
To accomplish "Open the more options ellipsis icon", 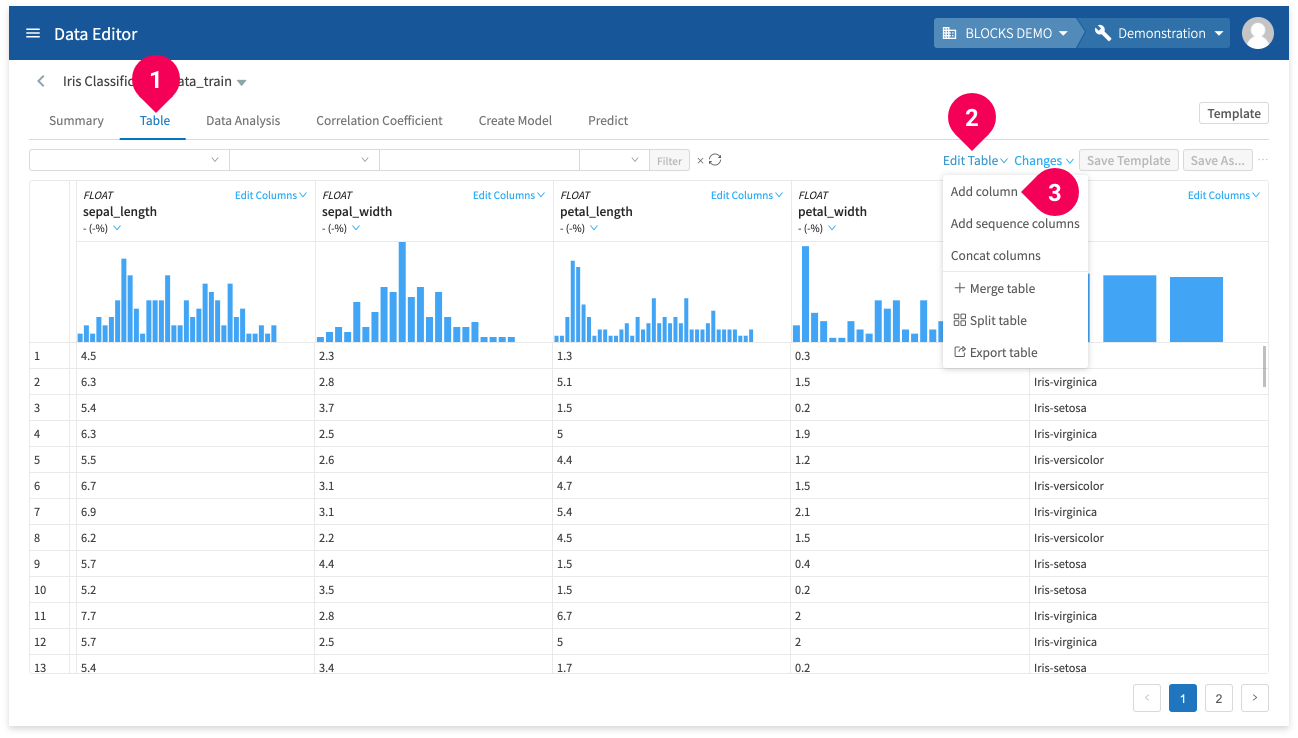I will pos(1263,160).
